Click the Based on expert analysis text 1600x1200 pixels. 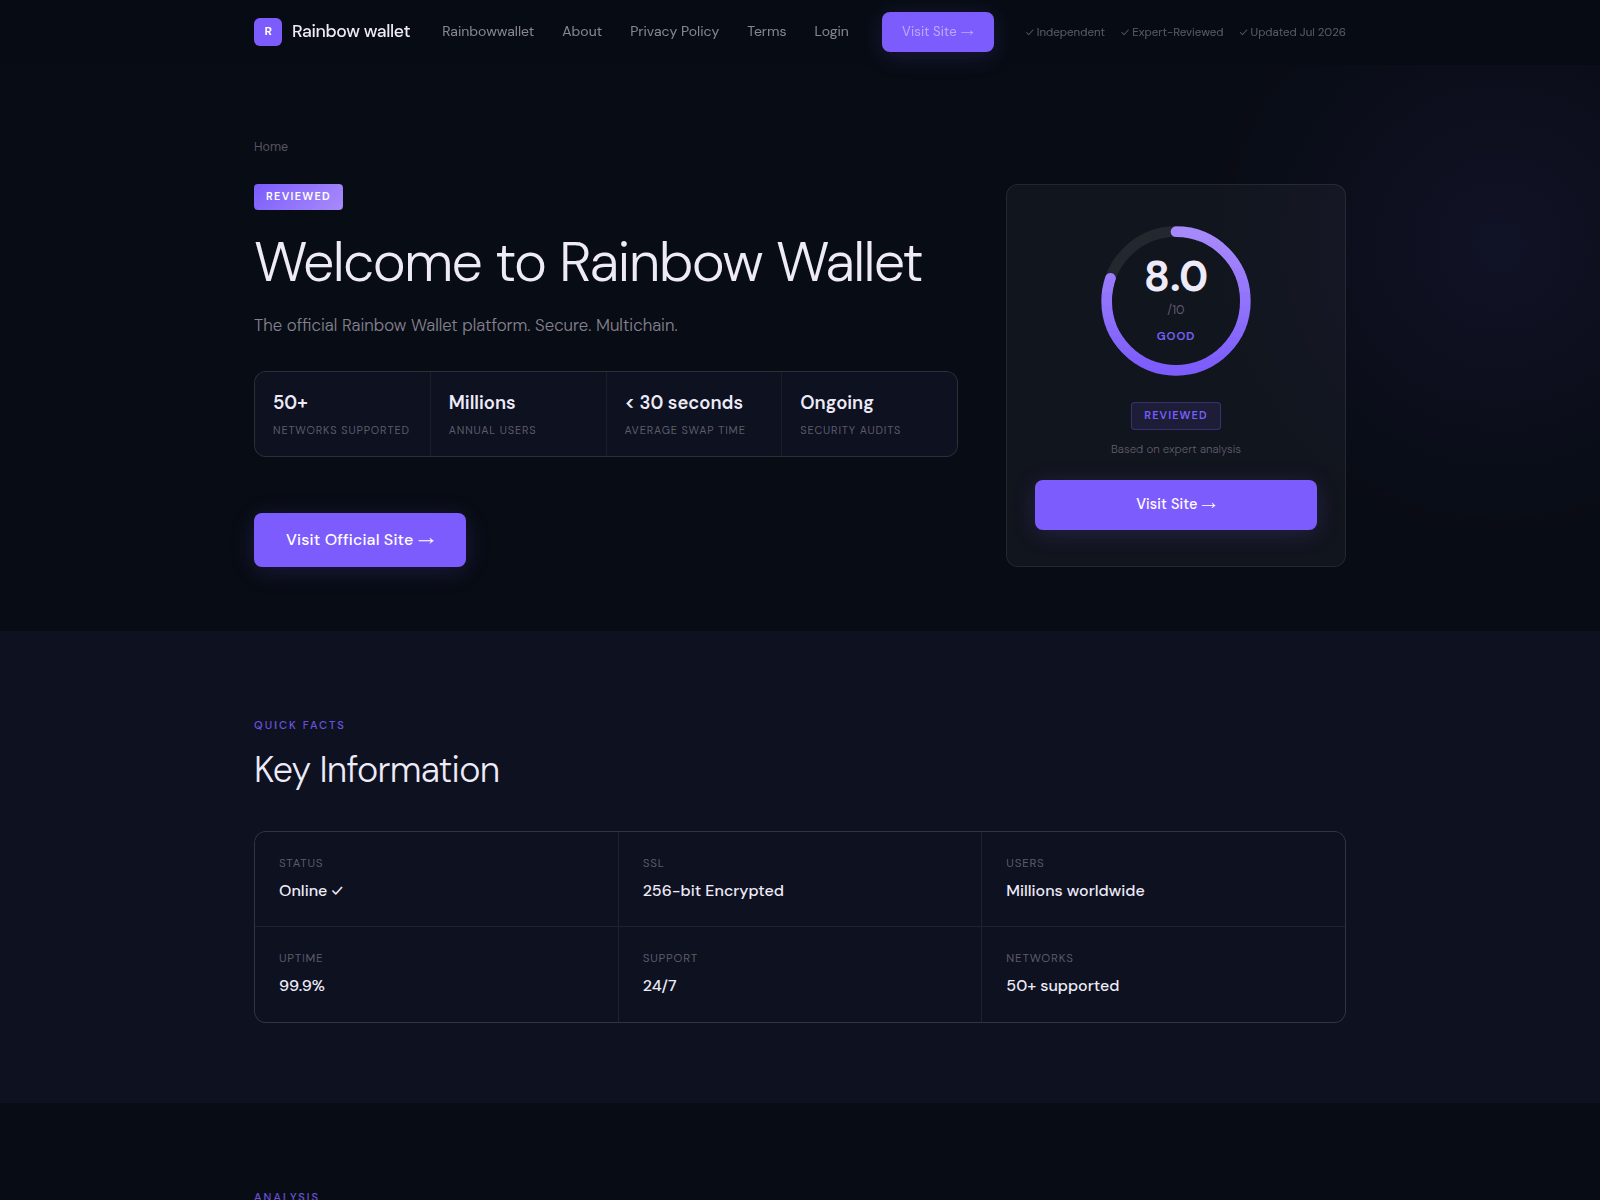tap(1176, 450)
